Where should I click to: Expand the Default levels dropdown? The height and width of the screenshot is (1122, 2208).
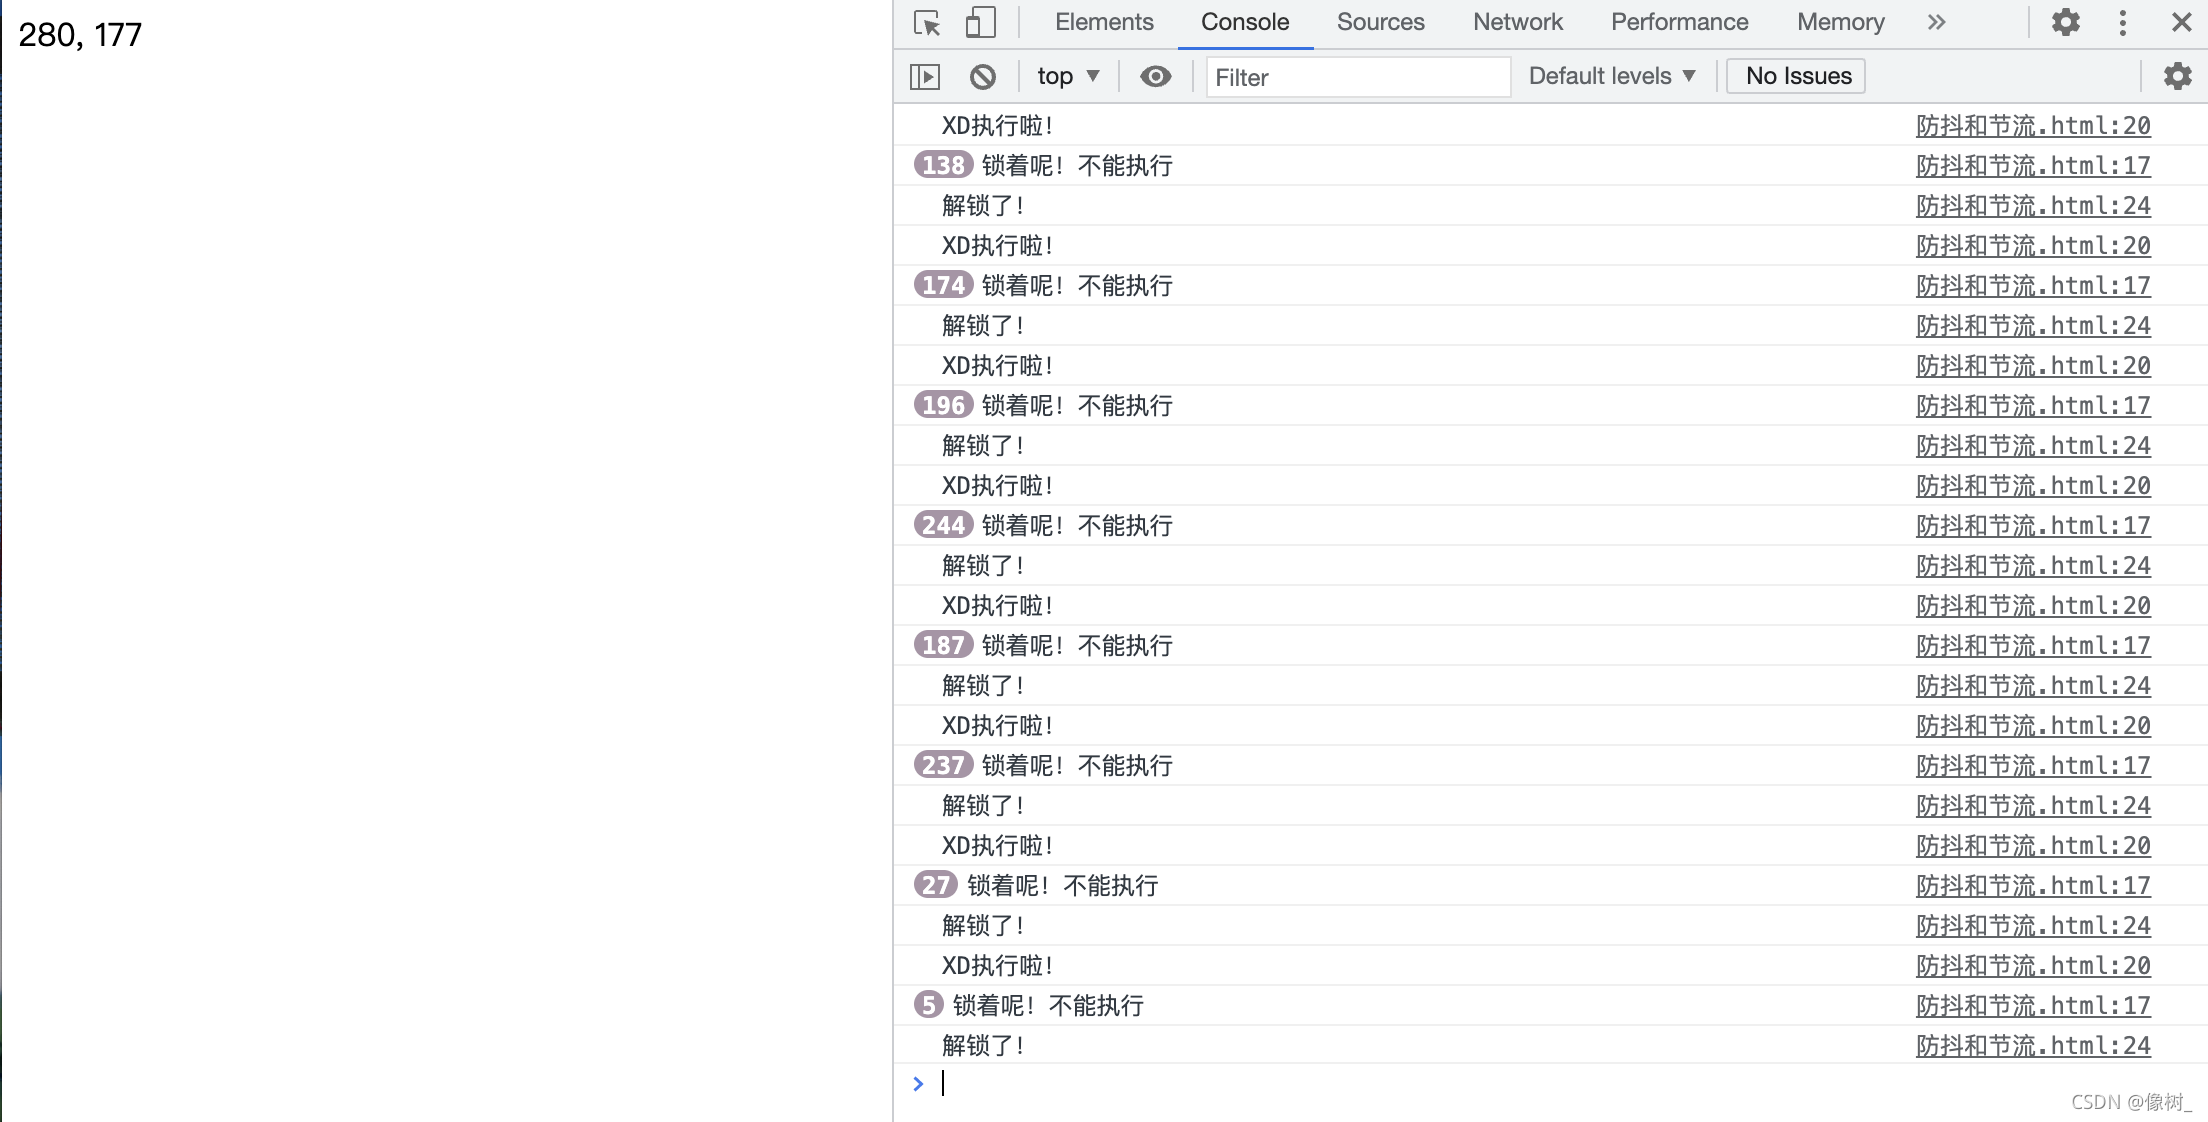pos(1612,76)
